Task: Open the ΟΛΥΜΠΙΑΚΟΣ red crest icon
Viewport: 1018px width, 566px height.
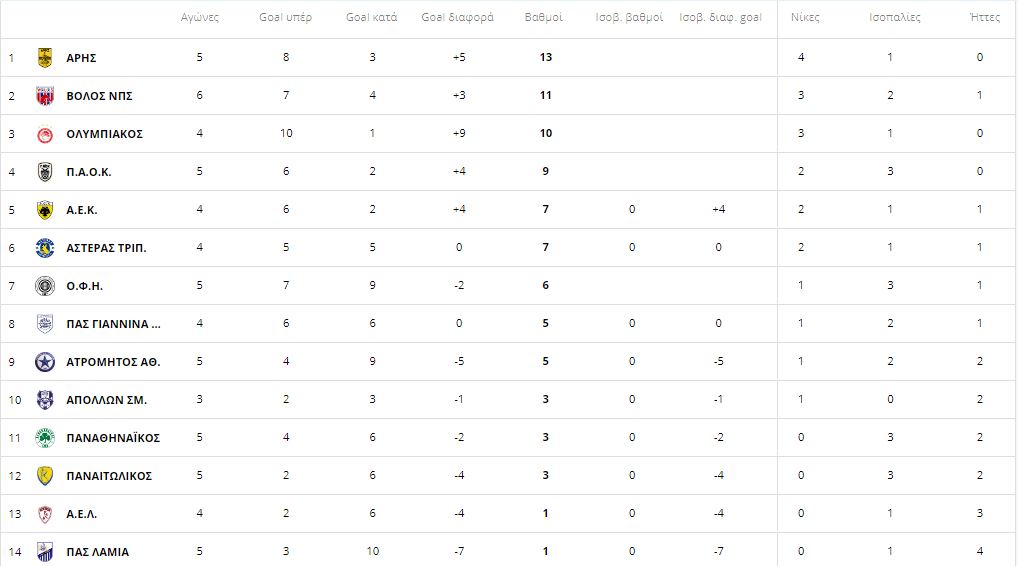Action: tap(45, 134)
